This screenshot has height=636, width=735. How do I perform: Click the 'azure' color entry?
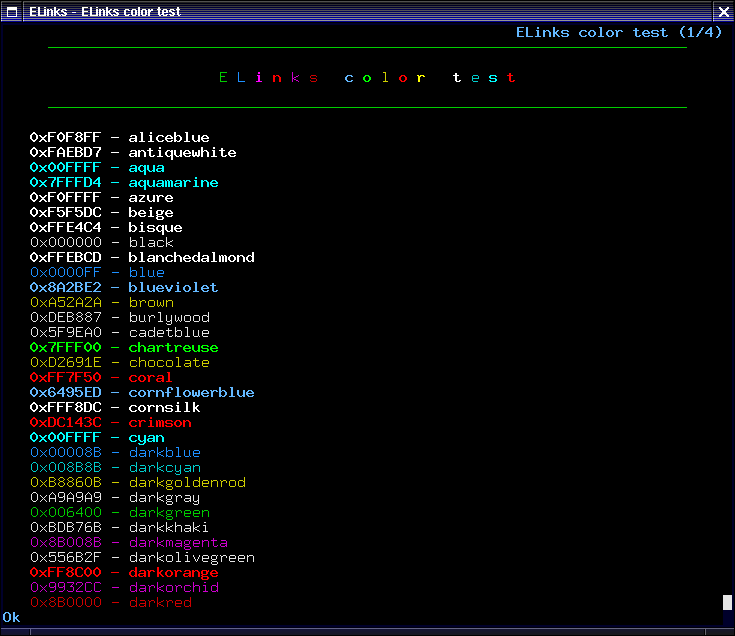point(102,197)
